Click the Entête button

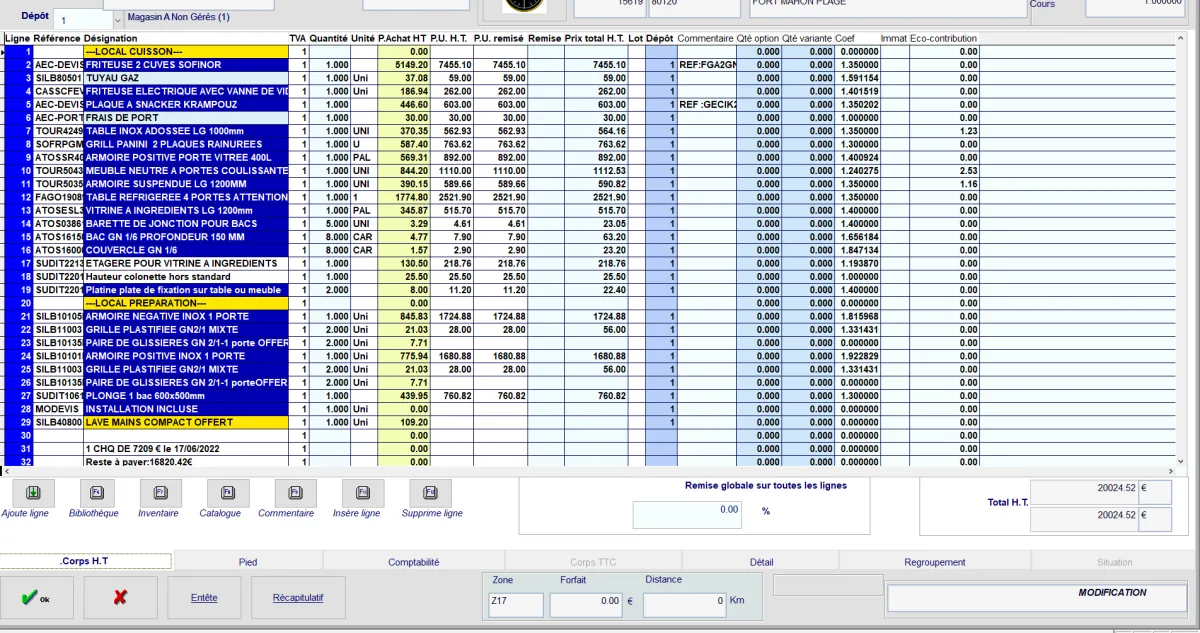[x=204, y=597]
